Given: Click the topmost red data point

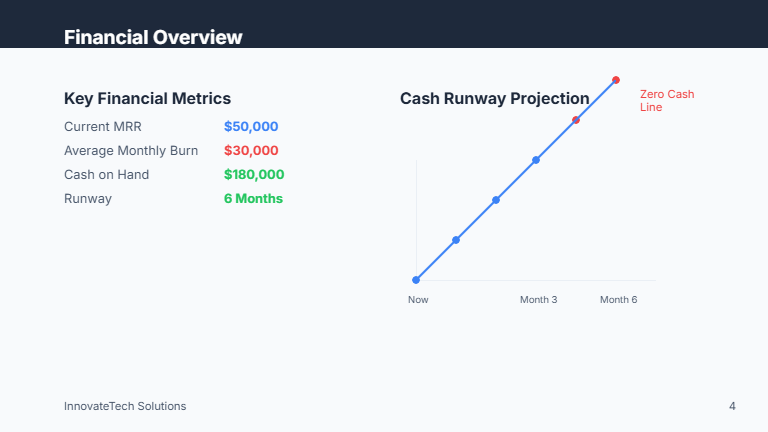Looking at the screenshot, I should pos(616,80).
